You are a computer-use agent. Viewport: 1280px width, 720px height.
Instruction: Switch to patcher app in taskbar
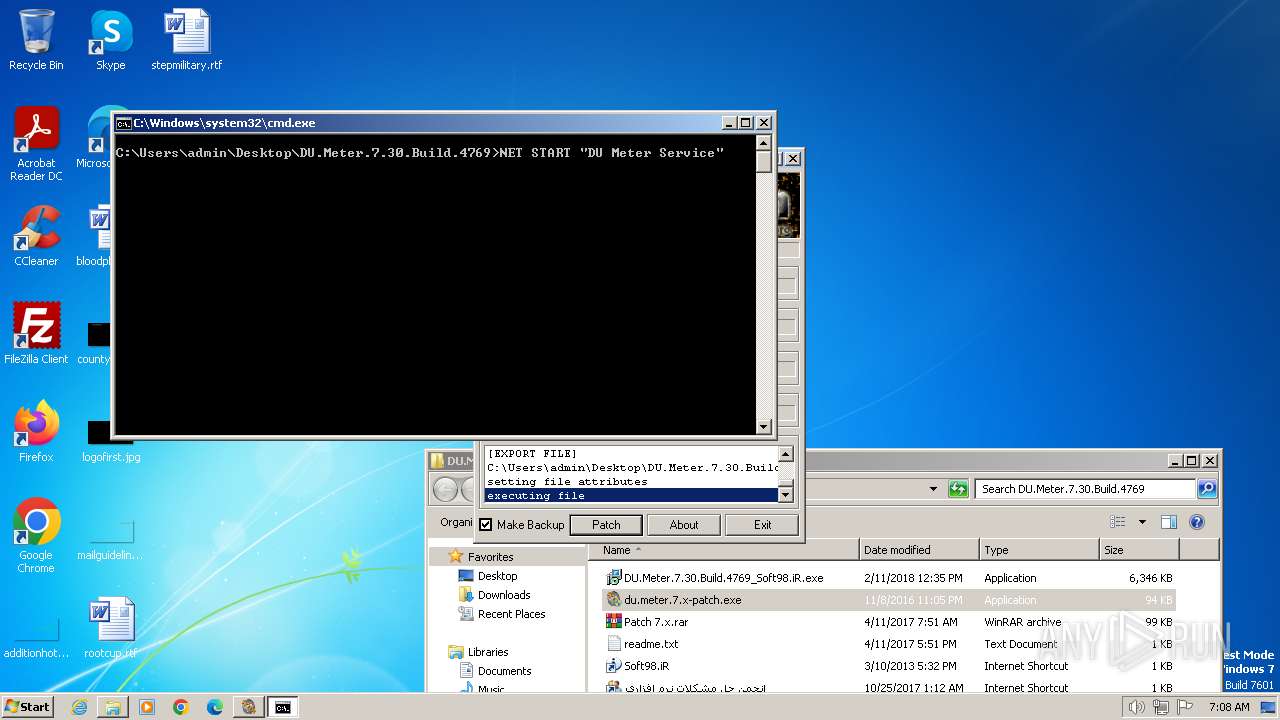coord(249,707)
